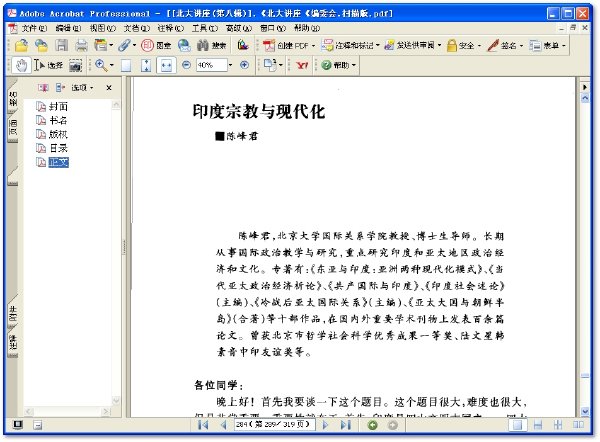Toggle Continuous page layout in status bar
The height and width of the screenshot is (442, 600).
[x=538, y=425]
